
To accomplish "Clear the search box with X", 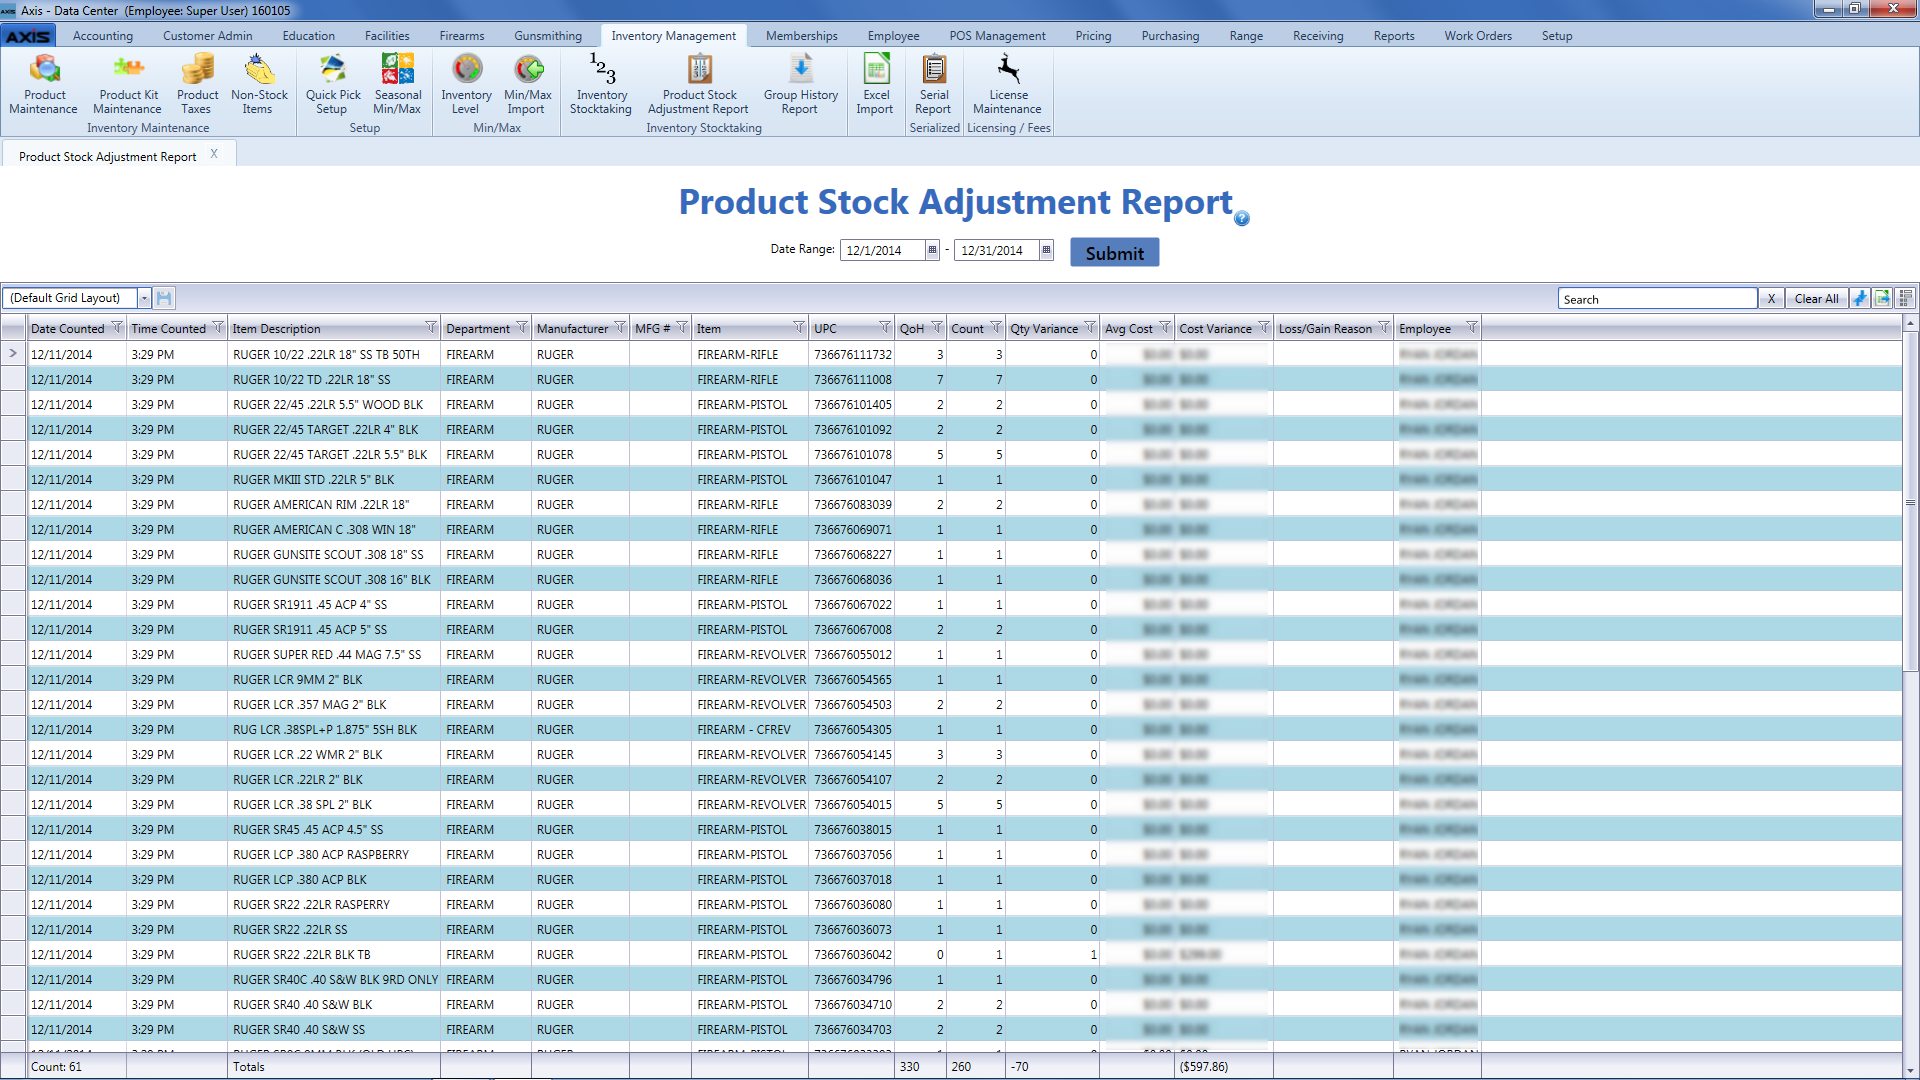I will pyautogui.click(x=1771, y=298).
